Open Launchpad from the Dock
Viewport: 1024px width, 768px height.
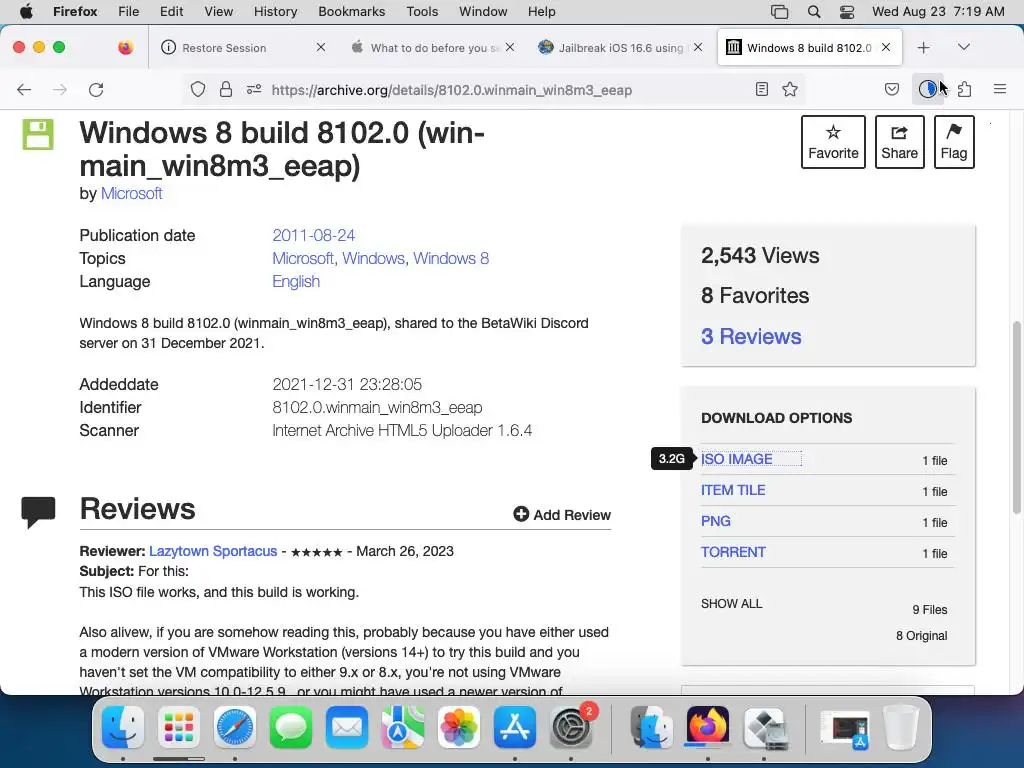click(179, 727)
